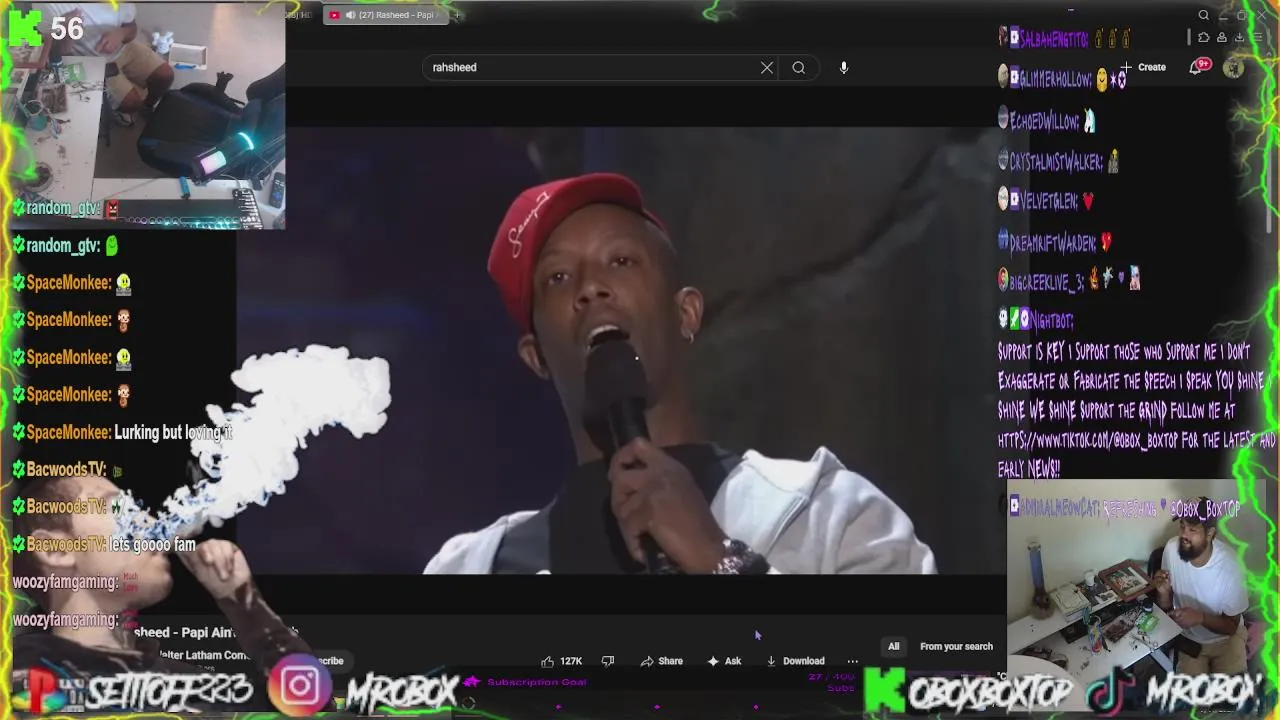The image size is (1280, 720).
Task: Start voice search with the microphone icon
Action: coord(844,67)
